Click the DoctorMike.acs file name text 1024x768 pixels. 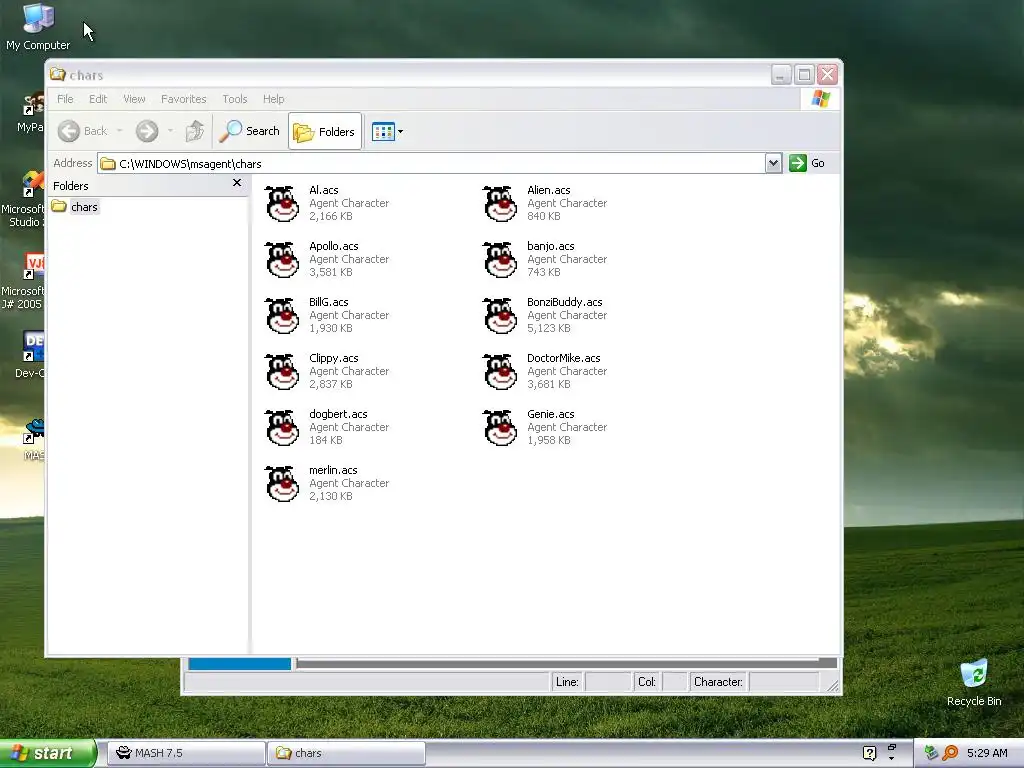[x=564, y=359]
